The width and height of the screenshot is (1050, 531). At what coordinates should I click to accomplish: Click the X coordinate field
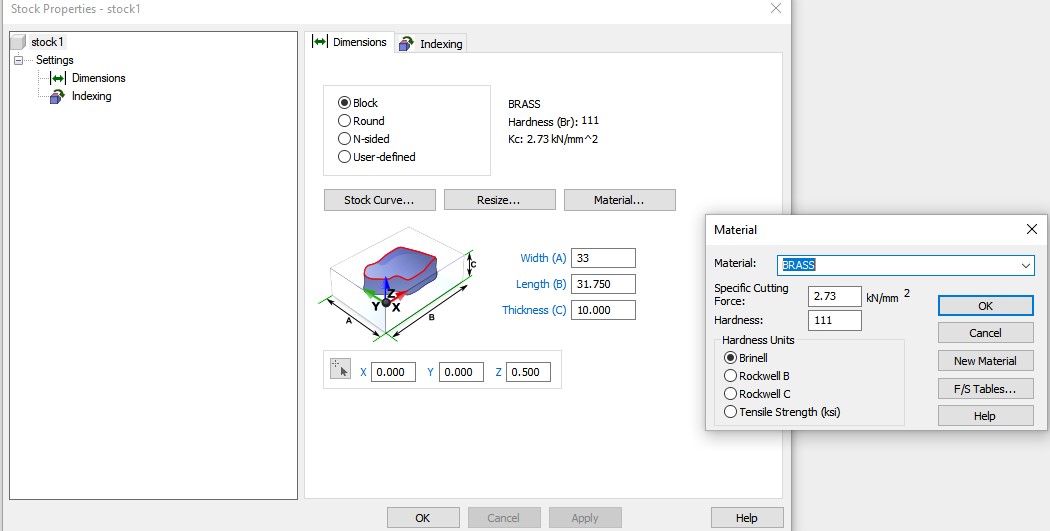click(394, 372)
